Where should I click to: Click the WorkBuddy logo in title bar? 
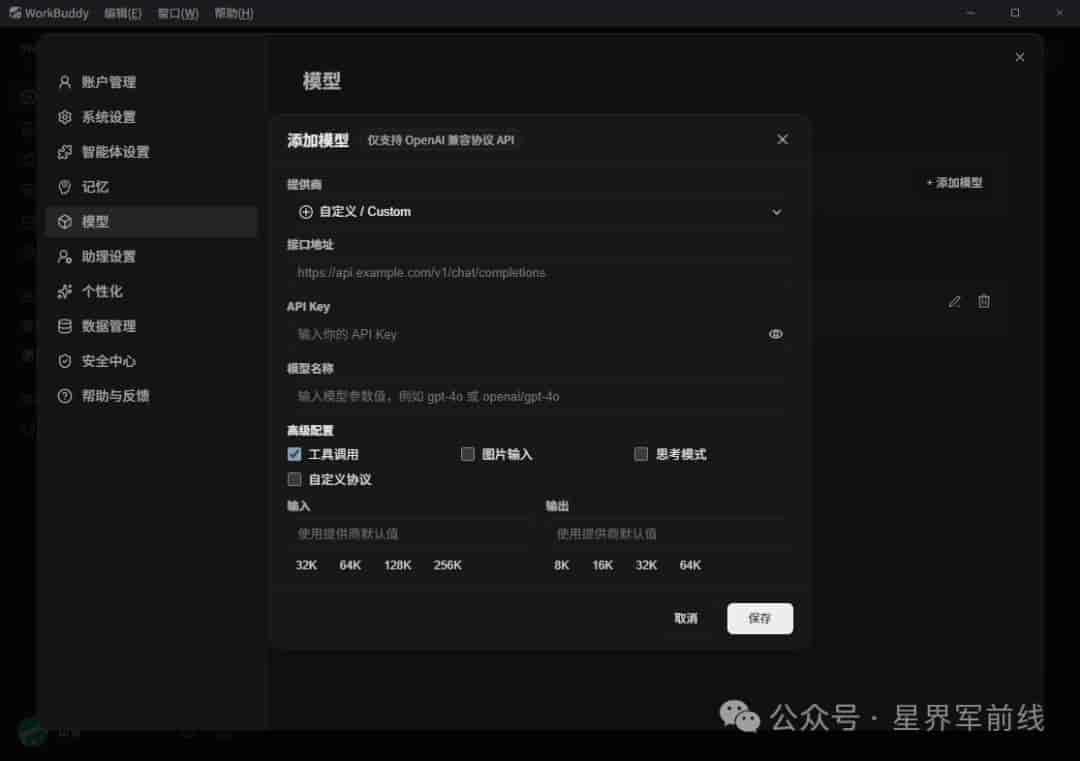[x=14, y=13]
